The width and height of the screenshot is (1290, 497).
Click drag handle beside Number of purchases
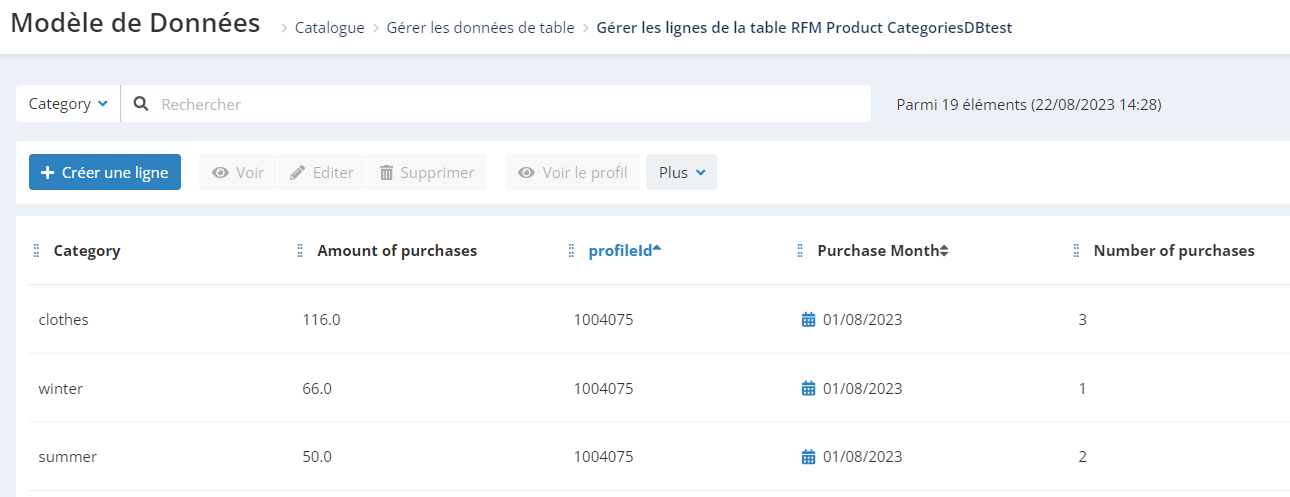(1076, 251)
